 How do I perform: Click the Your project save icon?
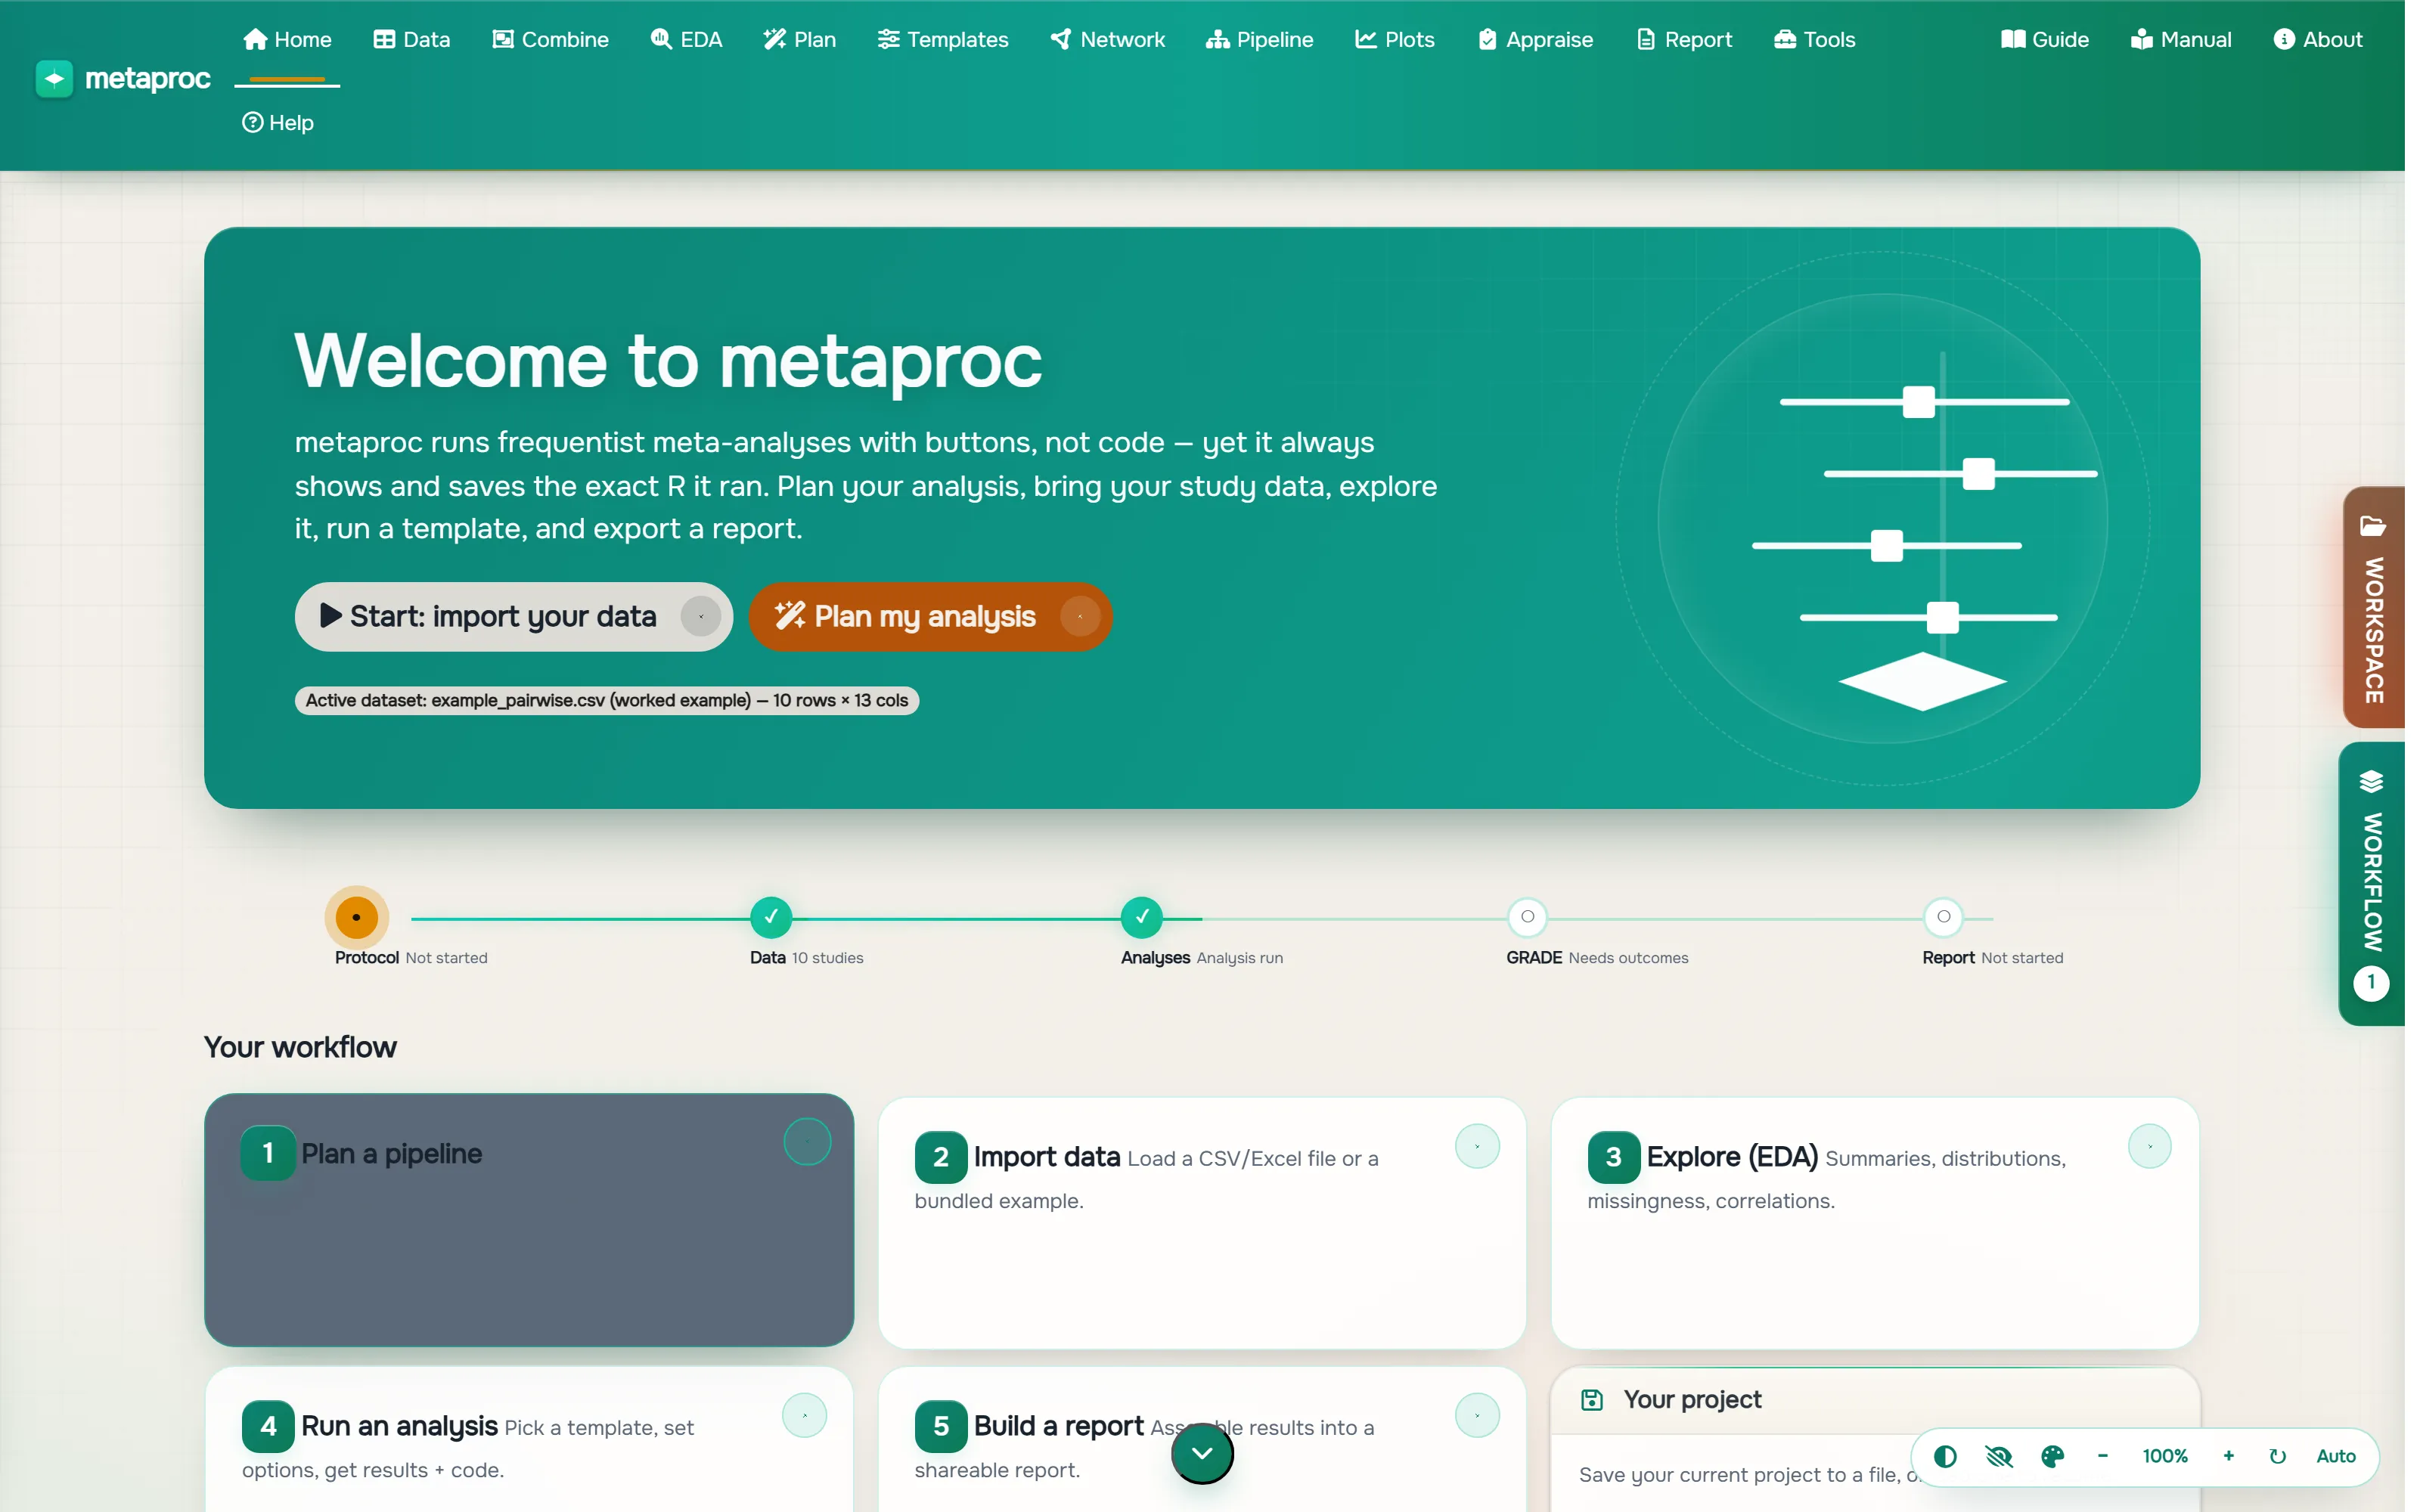click(1592, 1400)
